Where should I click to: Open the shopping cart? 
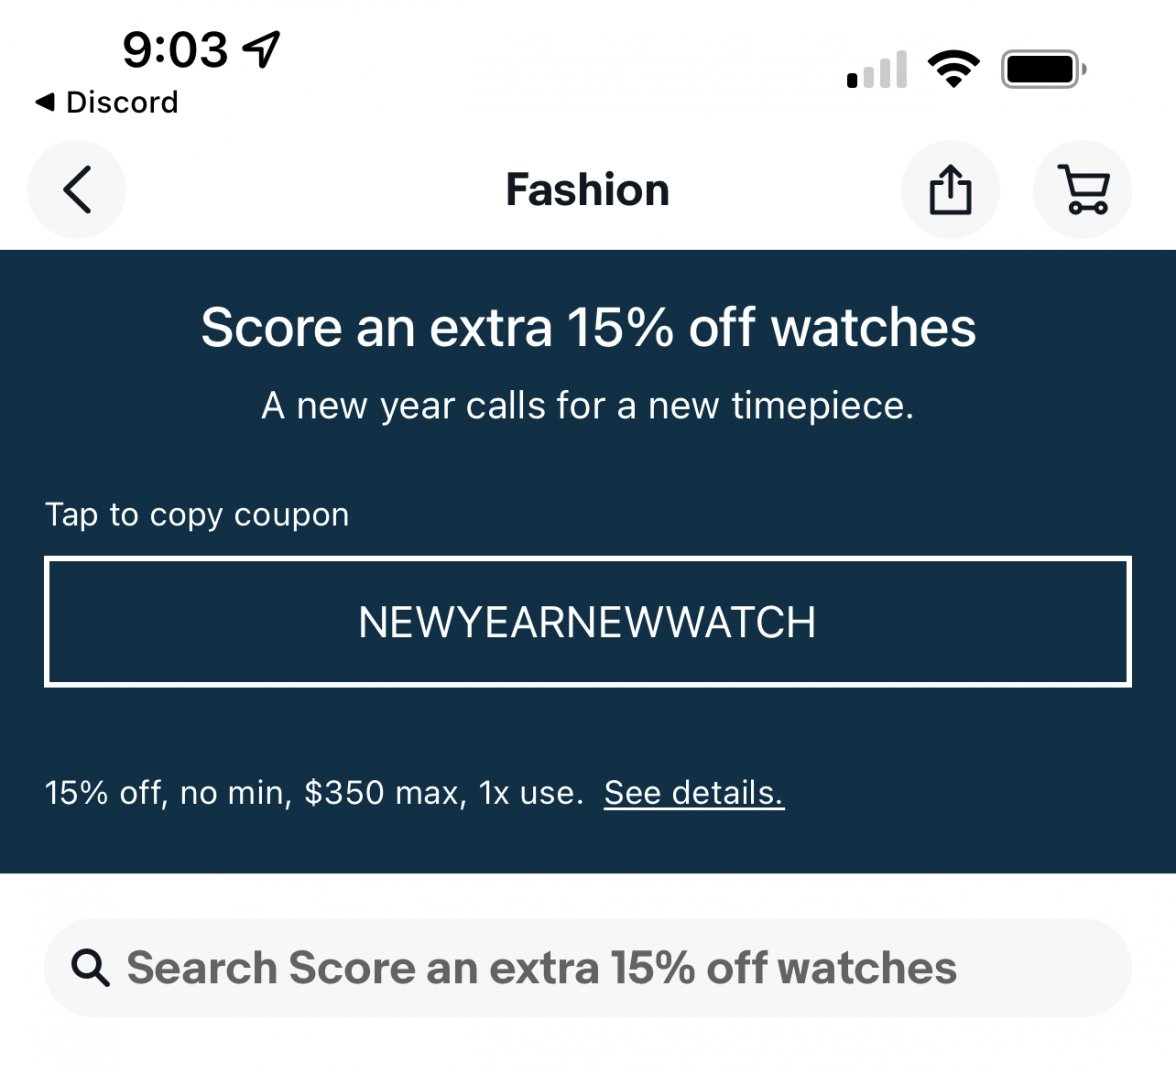[x=1082, y=190]
